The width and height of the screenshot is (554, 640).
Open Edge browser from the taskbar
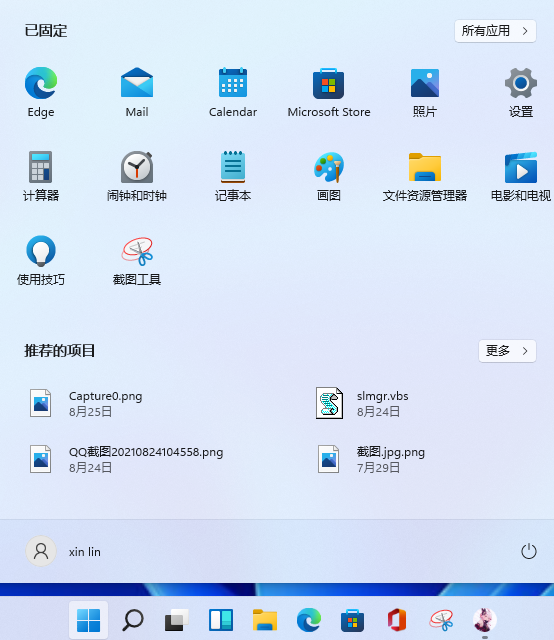click(309, 620)
